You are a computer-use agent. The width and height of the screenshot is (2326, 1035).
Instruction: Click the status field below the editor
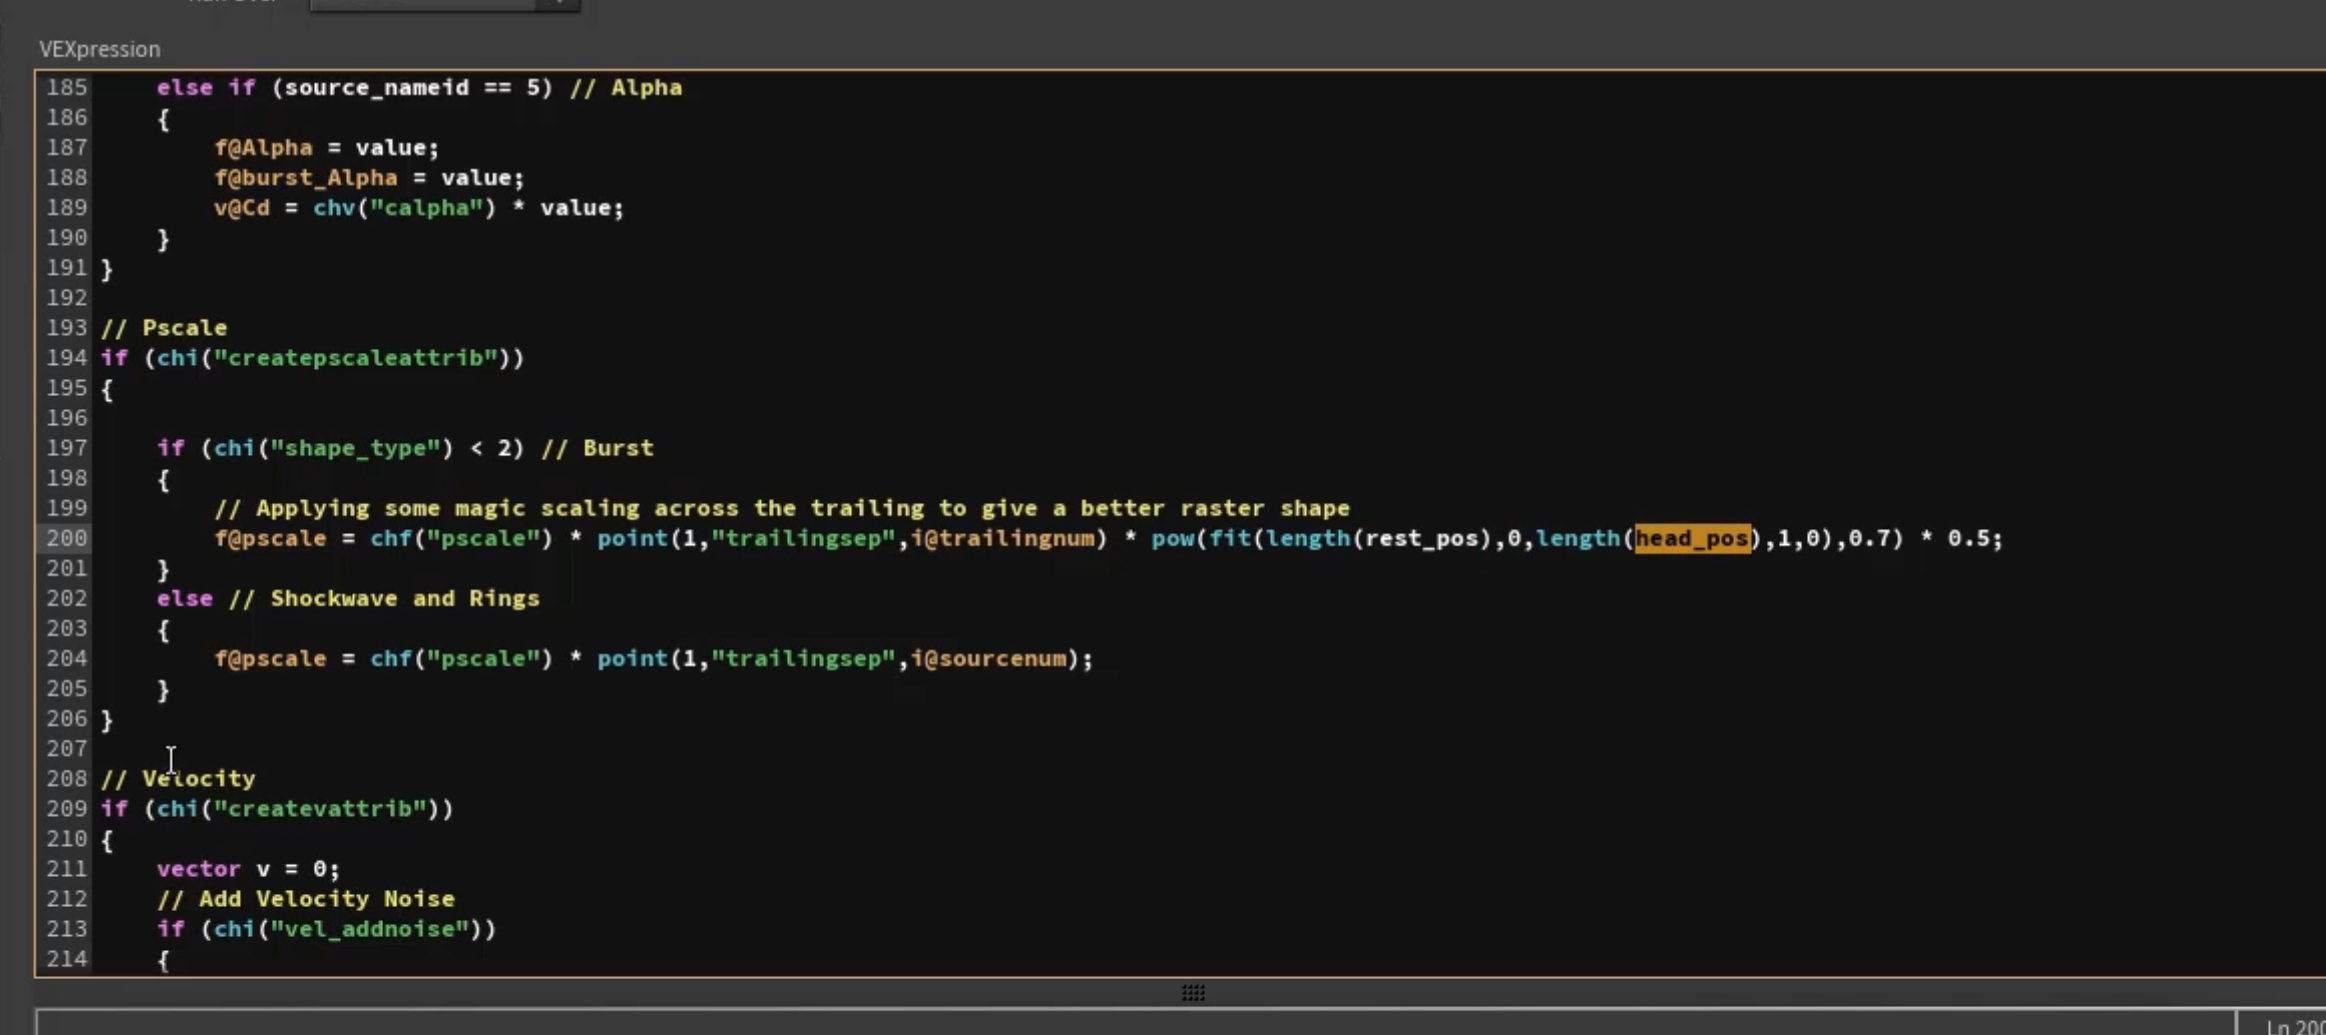pyautogui.click(x=1135, y=1024)
